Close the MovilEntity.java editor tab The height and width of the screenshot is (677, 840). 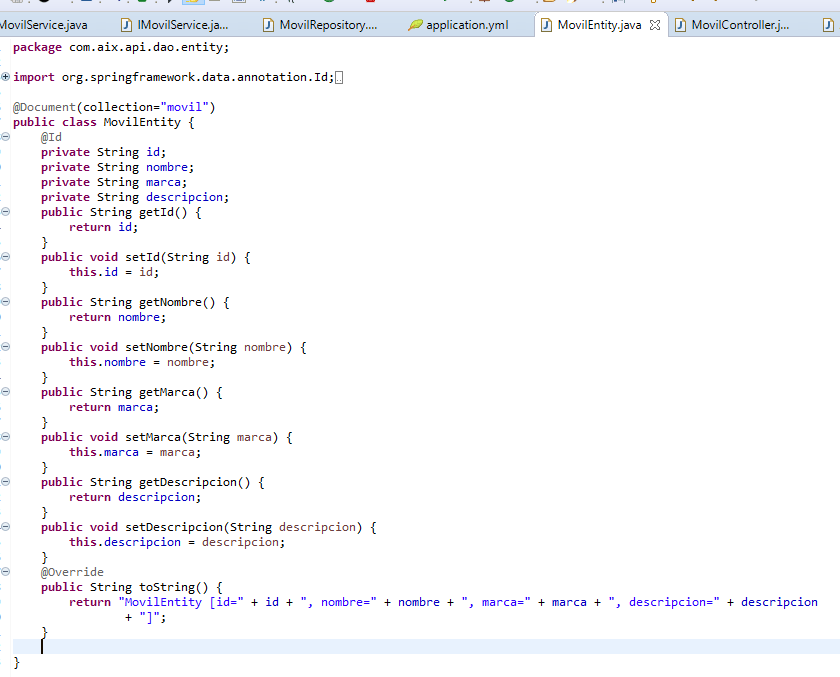click(x=655, y=25)
